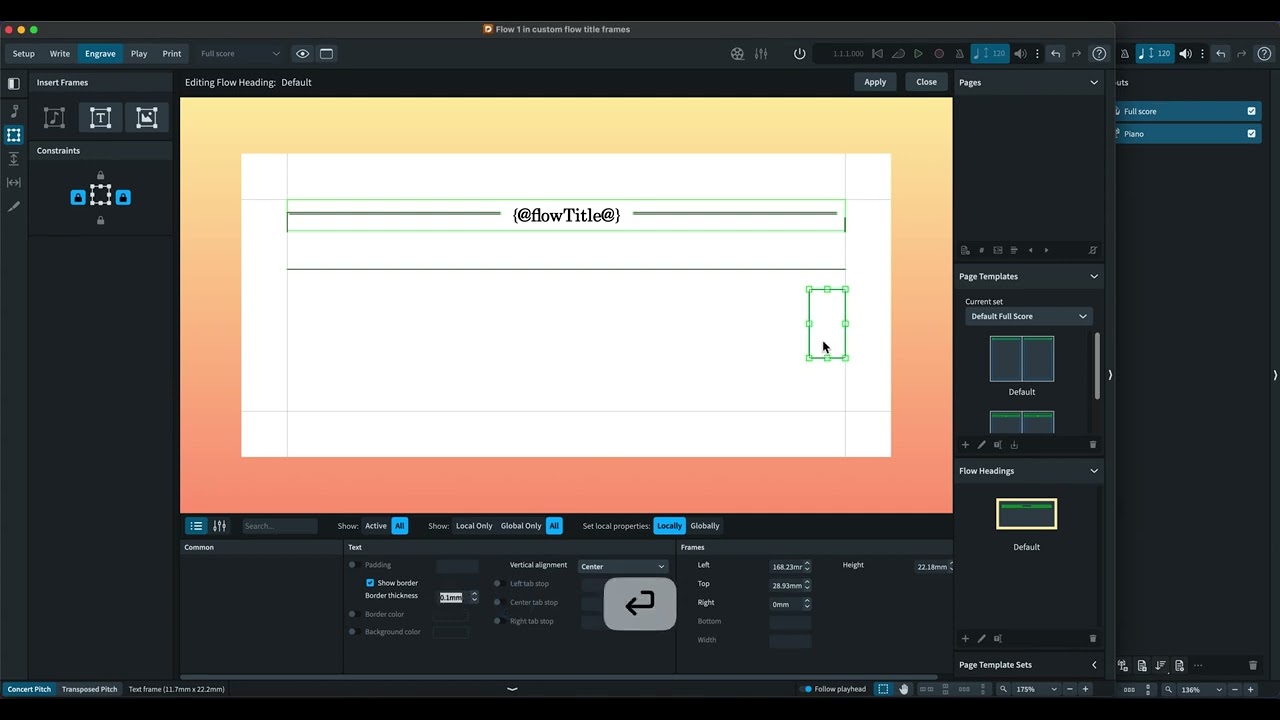Select Staff Spacing tool in toolbox
This screenshot has width=1280, height=720.
[14, 159]
